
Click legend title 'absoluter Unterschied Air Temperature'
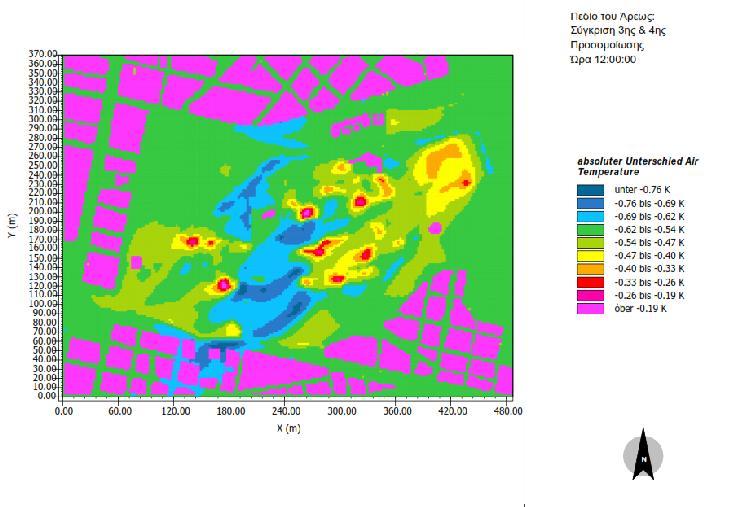[x=638, y=166]
